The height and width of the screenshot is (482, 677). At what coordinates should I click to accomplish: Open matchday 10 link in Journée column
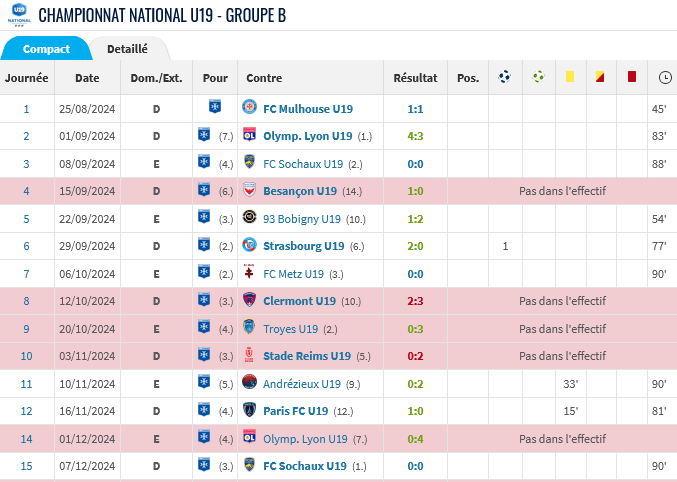[x=26, y=356]
